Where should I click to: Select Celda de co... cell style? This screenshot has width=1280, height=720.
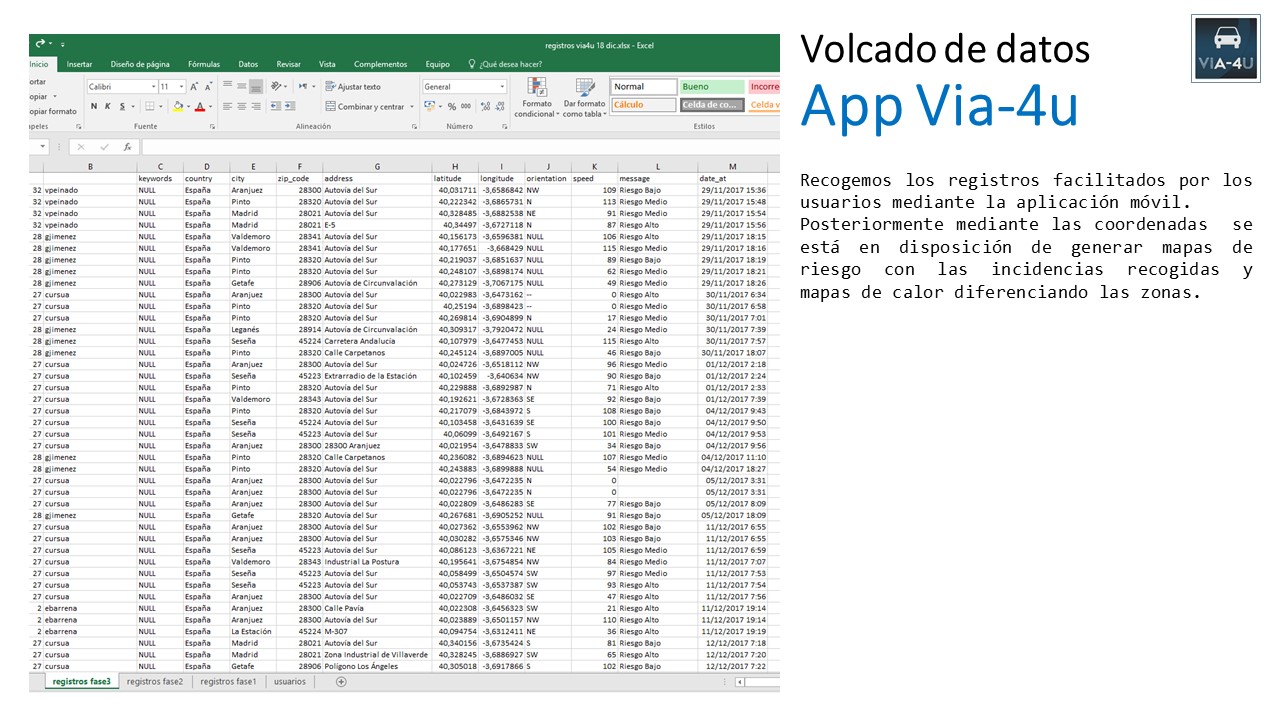point(711,105)
